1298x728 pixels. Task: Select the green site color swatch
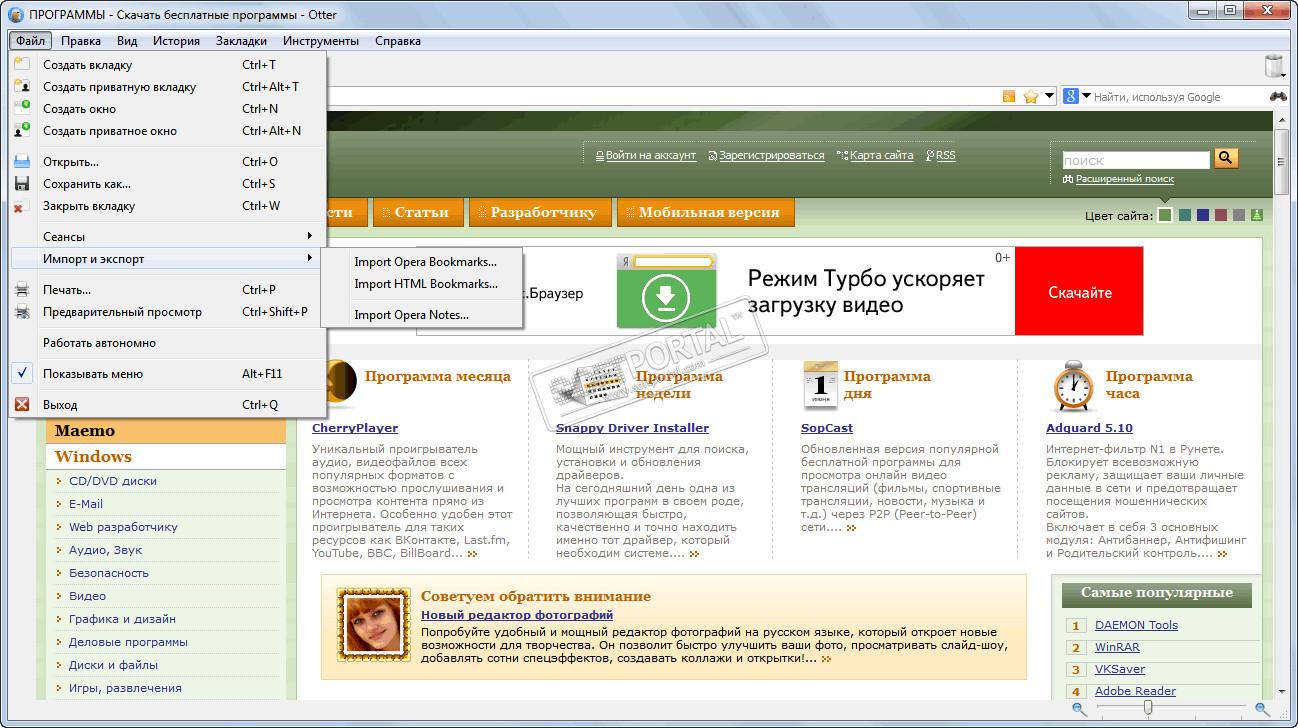click(x=1165, y=215)
